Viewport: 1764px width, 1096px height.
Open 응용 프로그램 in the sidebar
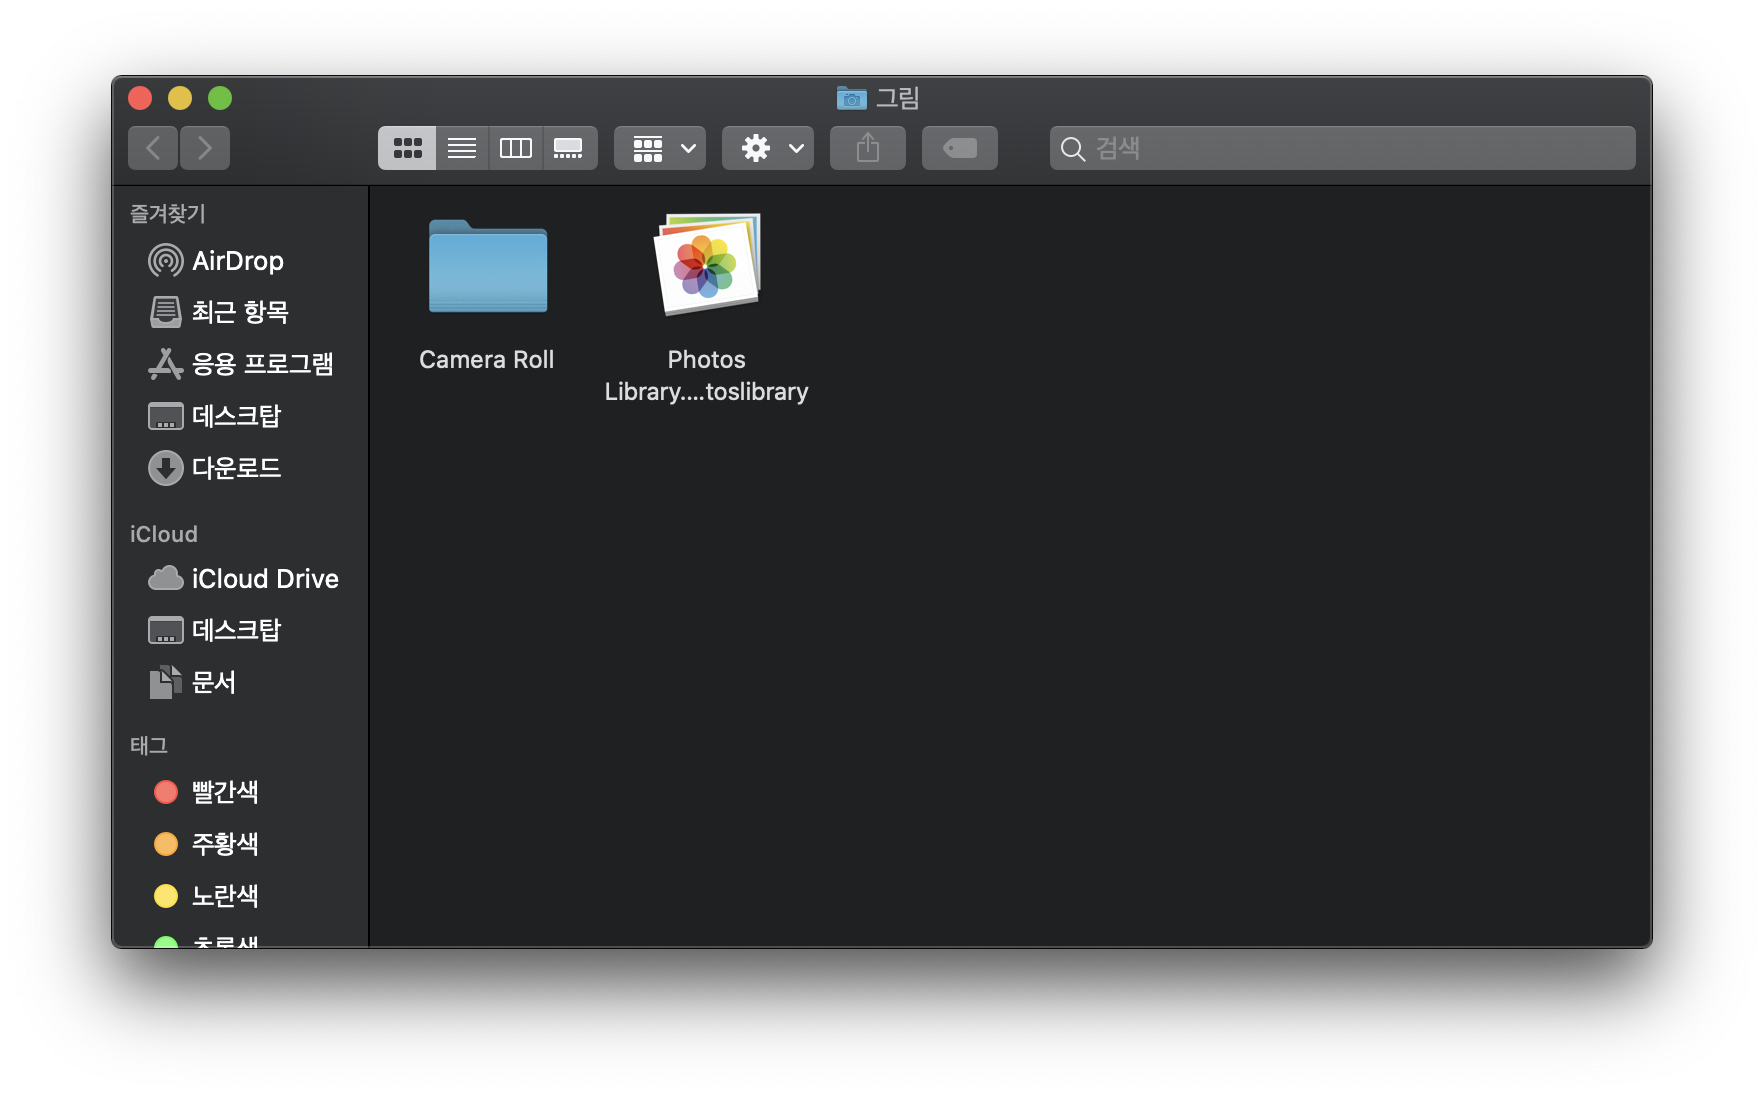(x=240, y=364)
